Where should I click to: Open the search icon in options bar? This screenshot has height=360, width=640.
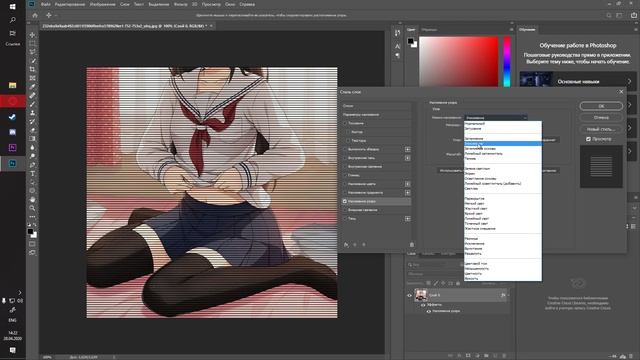click(x=609, y=15)
